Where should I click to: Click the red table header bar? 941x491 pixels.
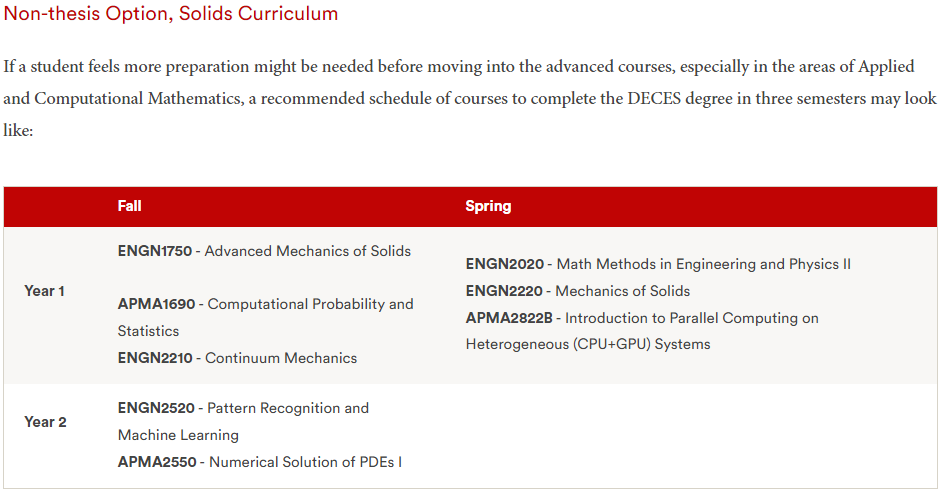(x=470, y=206)
